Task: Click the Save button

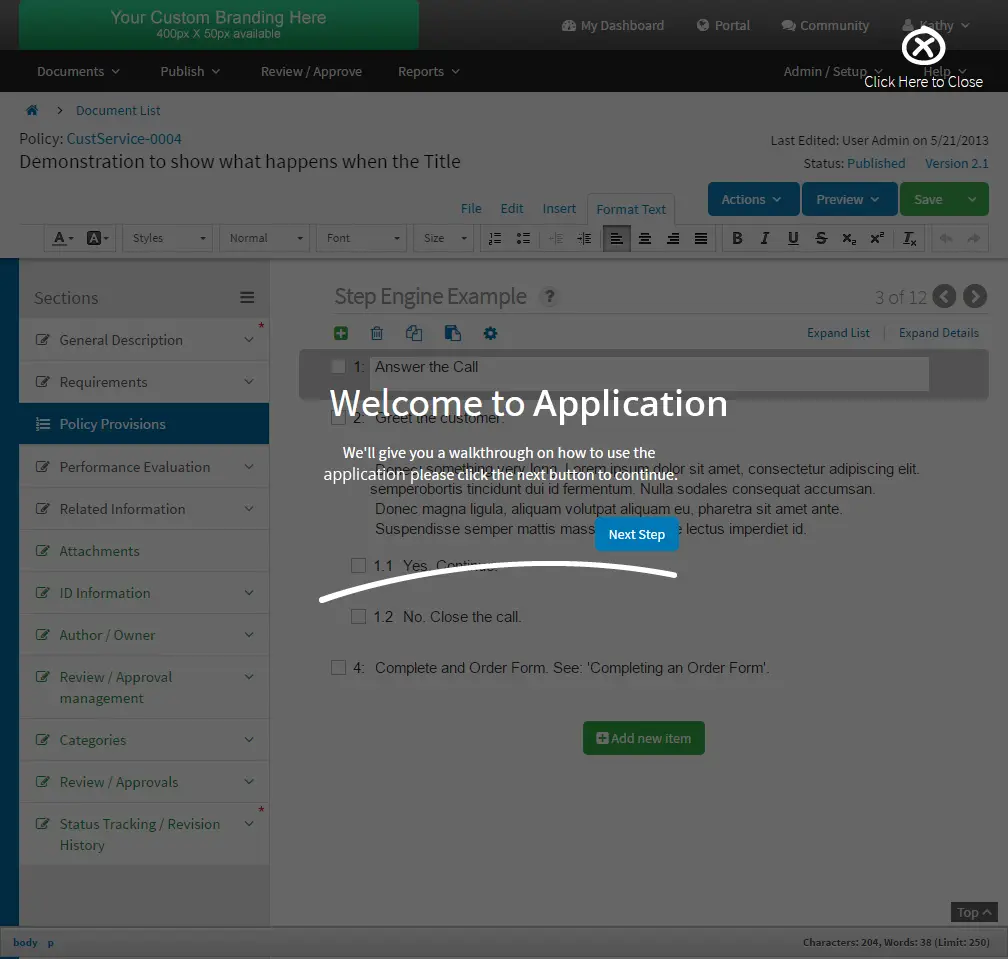Action: click(928, 199)
